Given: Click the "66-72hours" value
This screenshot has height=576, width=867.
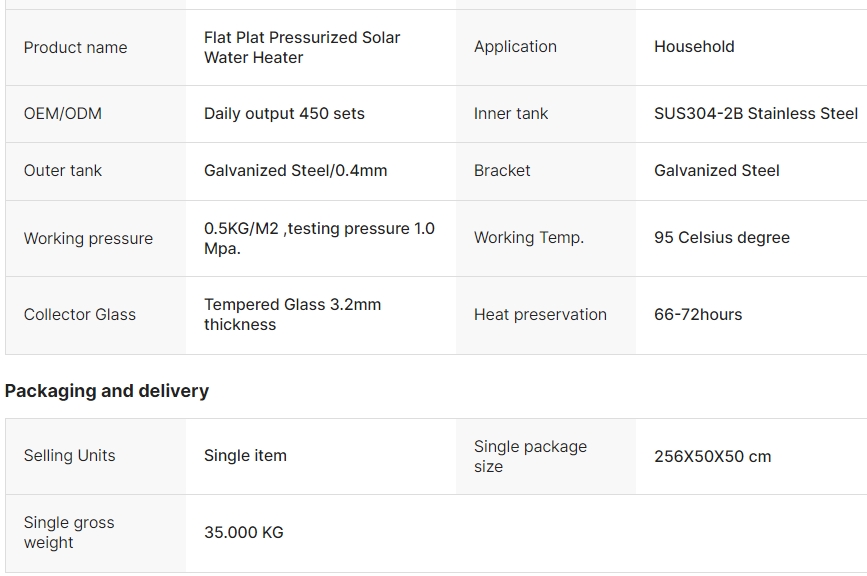Looking at the screenshot, I should tap(698, 315).
